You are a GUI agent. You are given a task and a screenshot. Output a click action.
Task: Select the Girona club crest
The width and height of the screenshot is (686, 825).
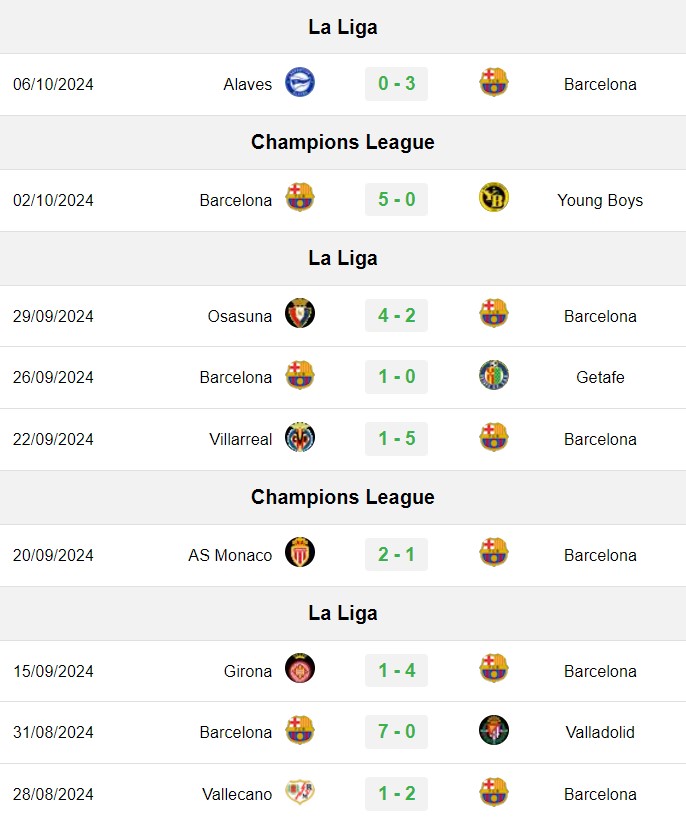pos(300,669)
